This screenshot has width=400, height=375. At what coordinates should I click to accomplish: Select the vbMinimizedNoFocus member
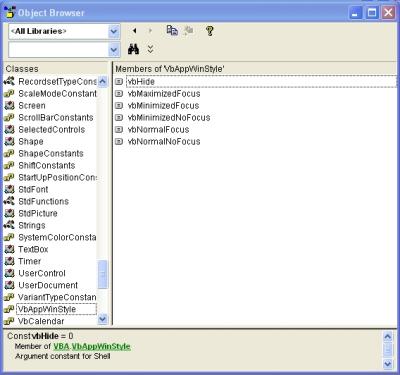click(x=169, y=118)
